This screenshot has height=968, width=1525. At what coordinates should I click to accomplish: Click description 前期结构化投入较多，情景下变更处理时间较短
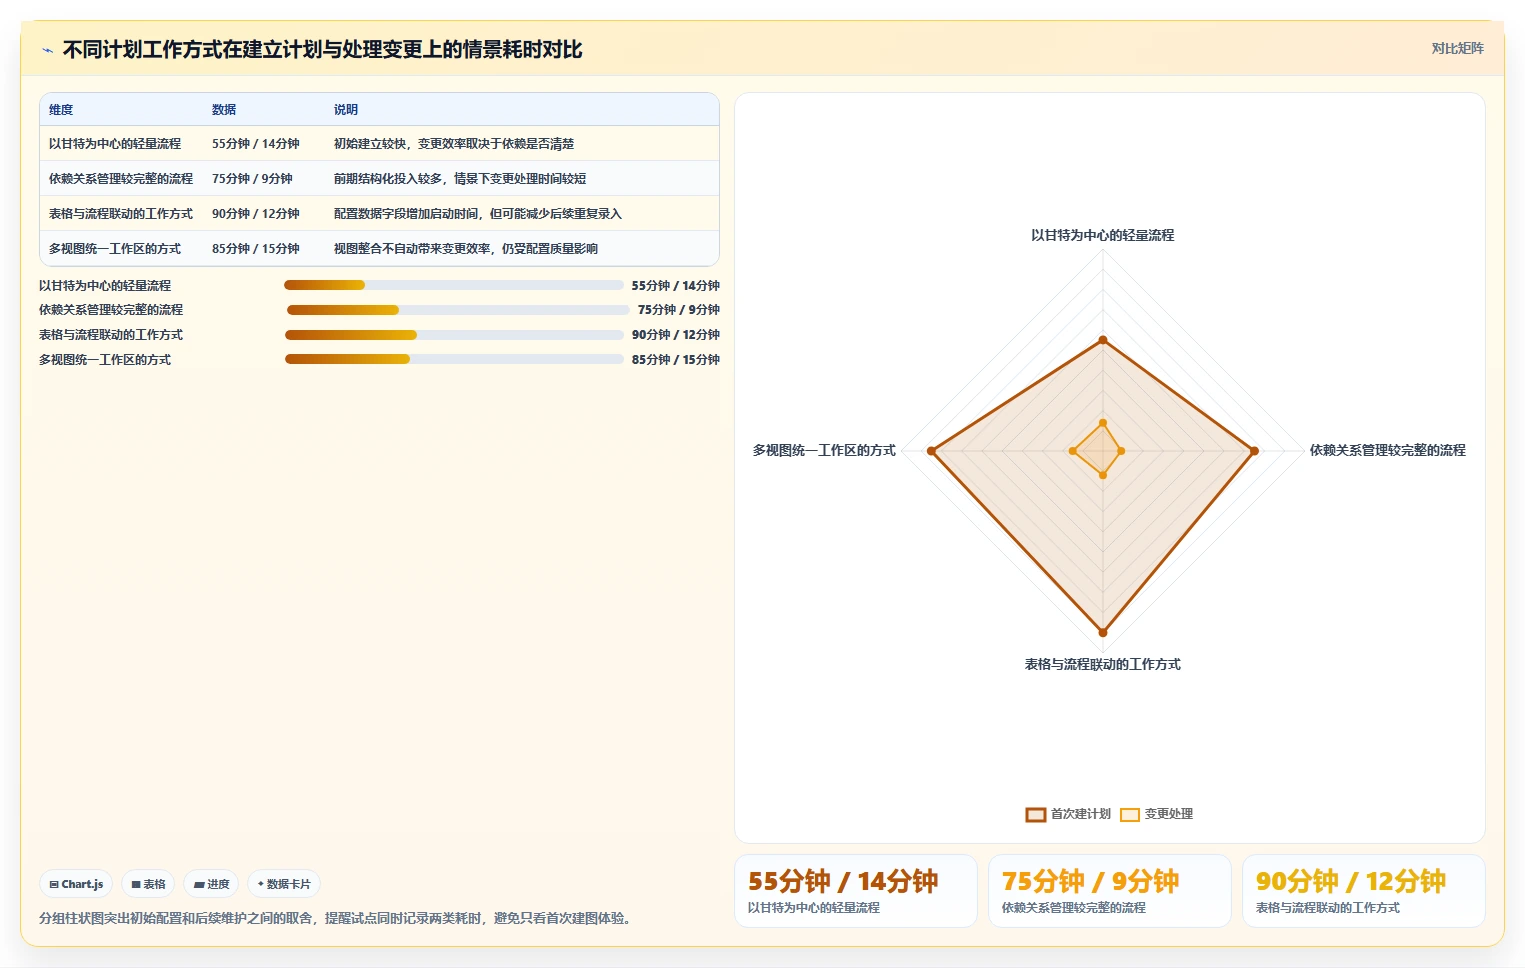pos(460,179)
